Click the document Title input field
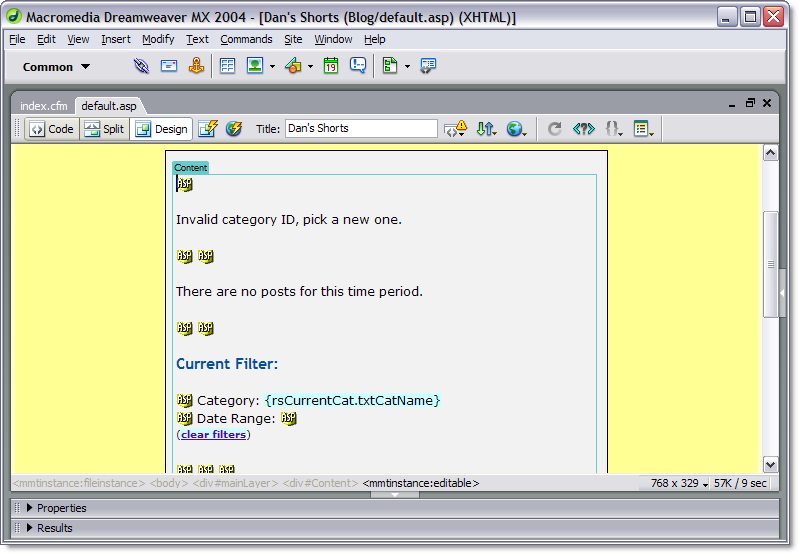The height and width of the screenshot is (554, 799). click(x=361, y=129)
